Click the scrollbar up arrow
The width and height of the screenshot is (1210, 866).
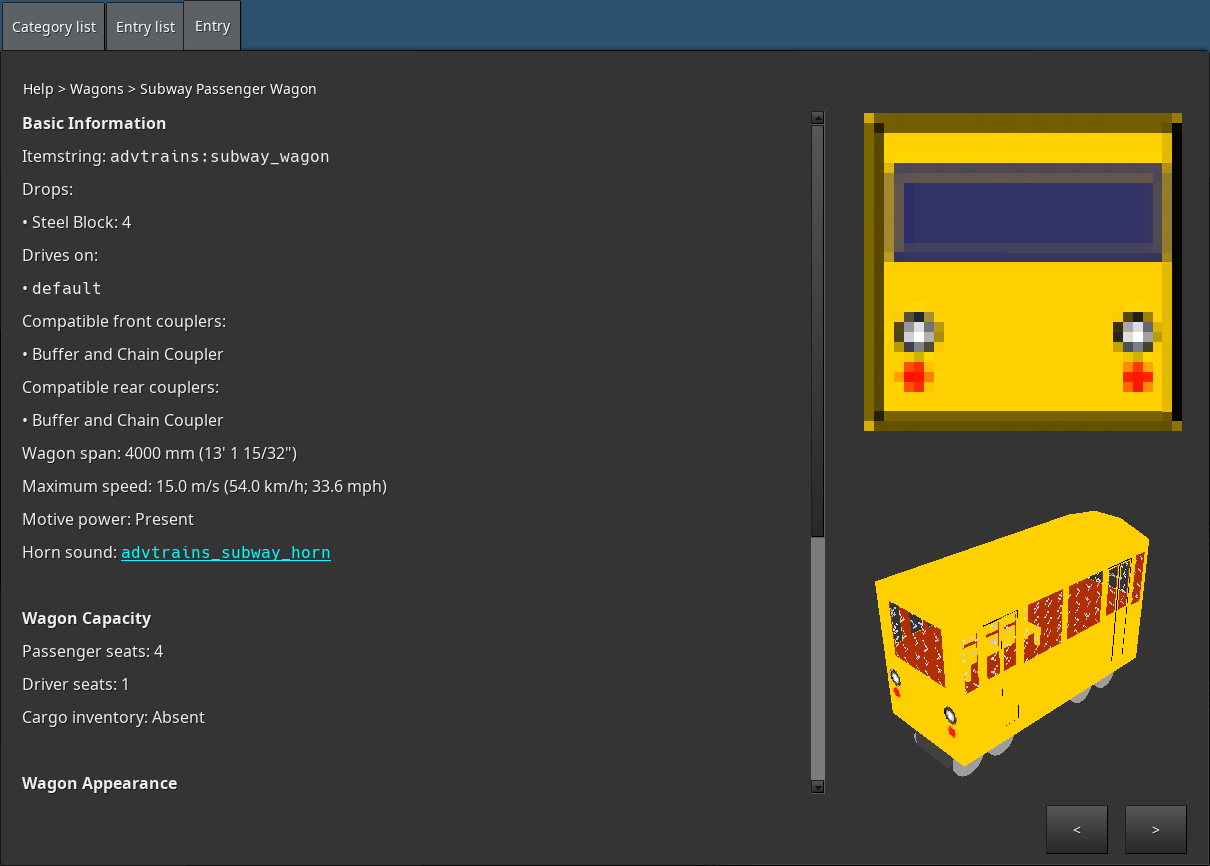coord(817,118)
